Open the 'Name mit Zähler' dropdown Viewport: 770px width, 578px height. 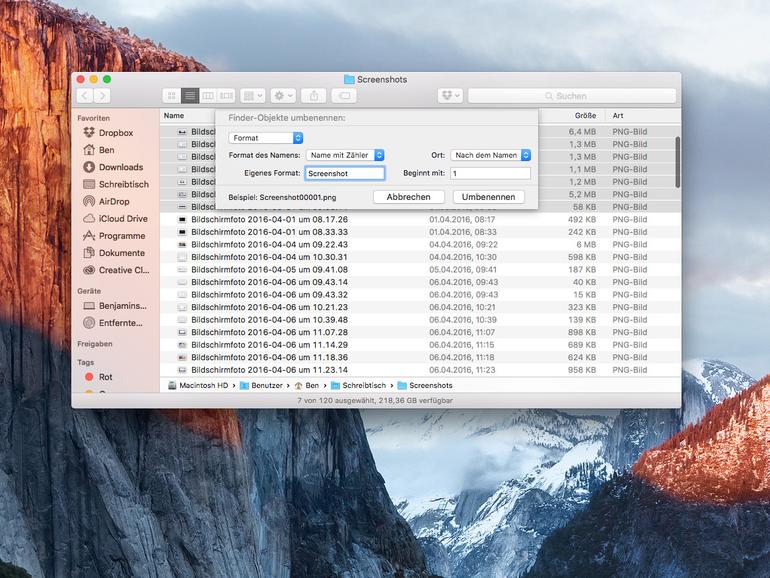click(x=345, y=155)
